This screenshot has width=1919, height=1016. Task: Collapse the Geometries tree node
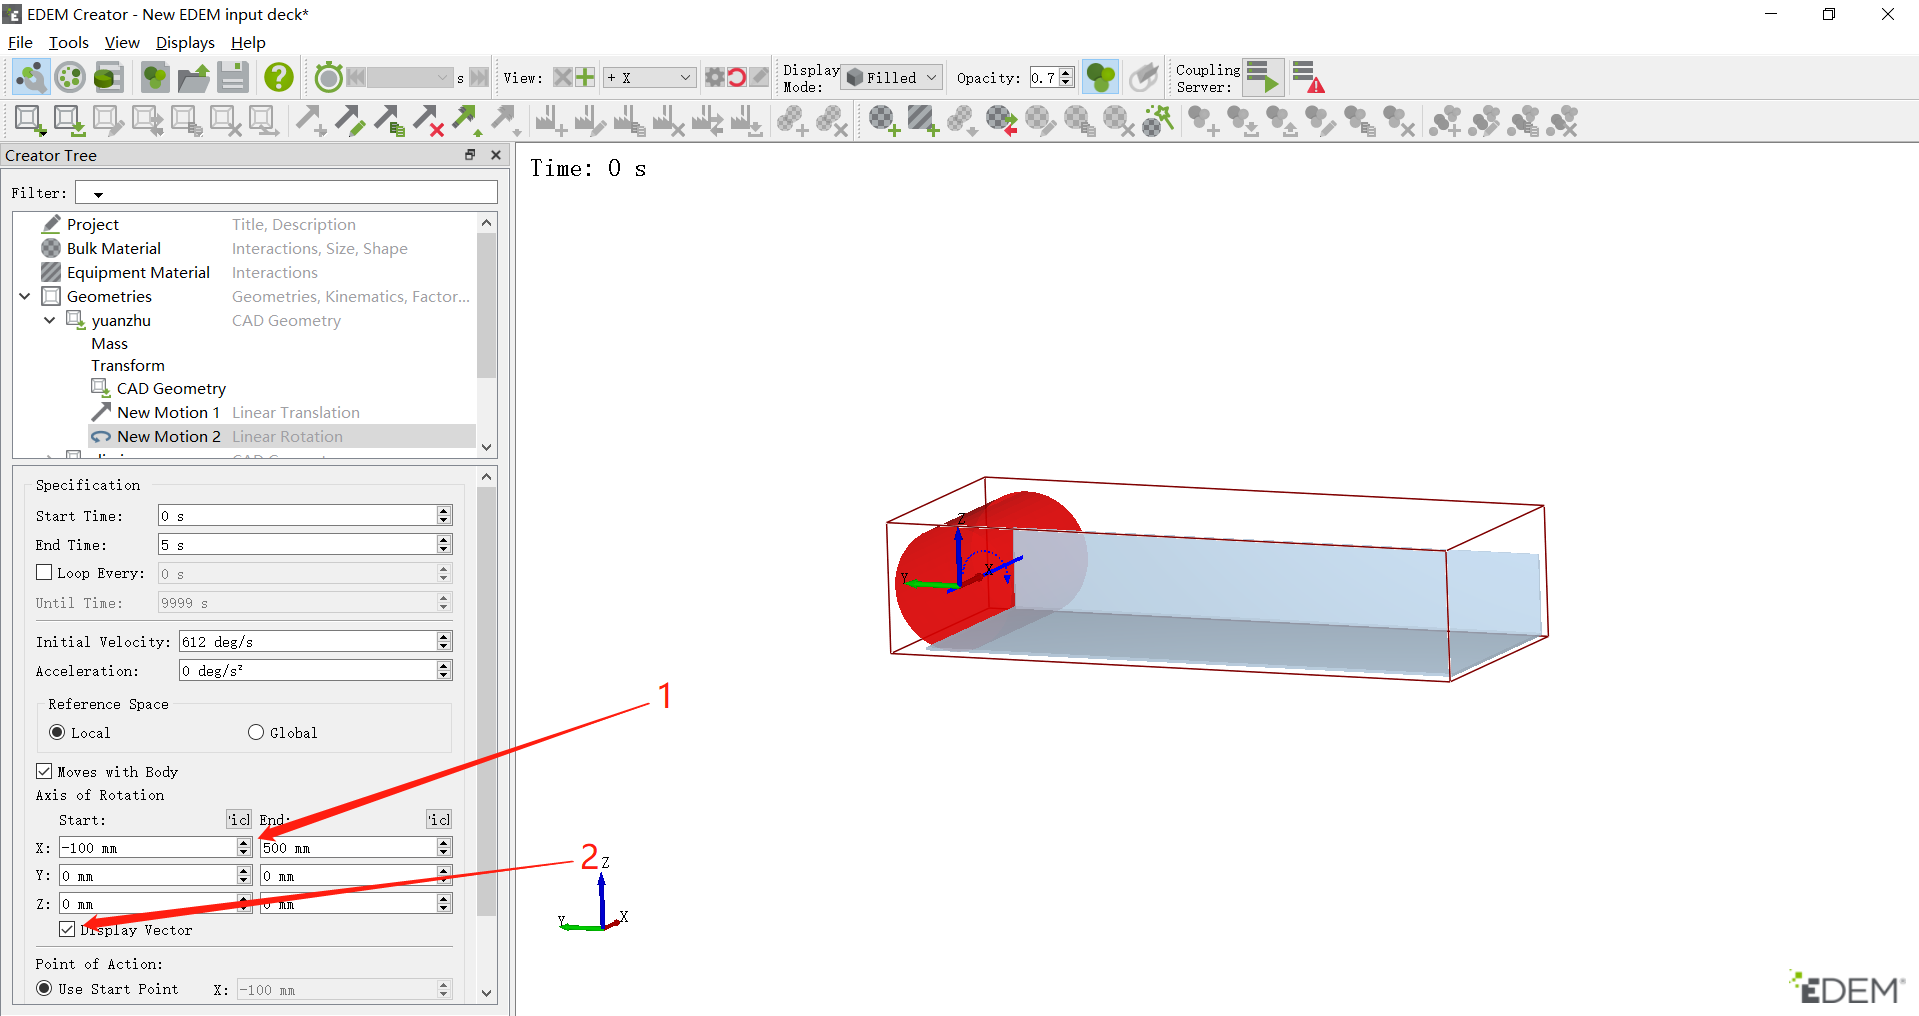point(25,296)
